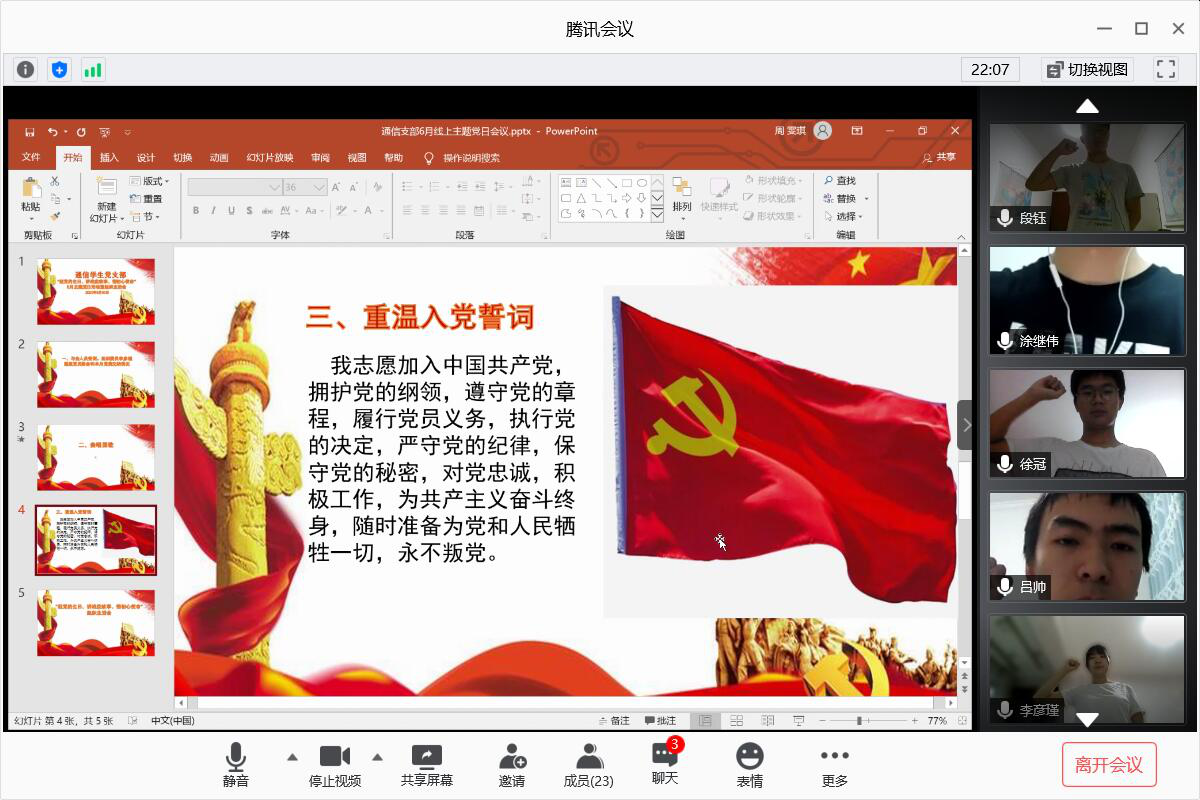This screenshot has width=1200, height=800.
Task: Open the more options ellipsis icon
Action: (x=835, y=765)
